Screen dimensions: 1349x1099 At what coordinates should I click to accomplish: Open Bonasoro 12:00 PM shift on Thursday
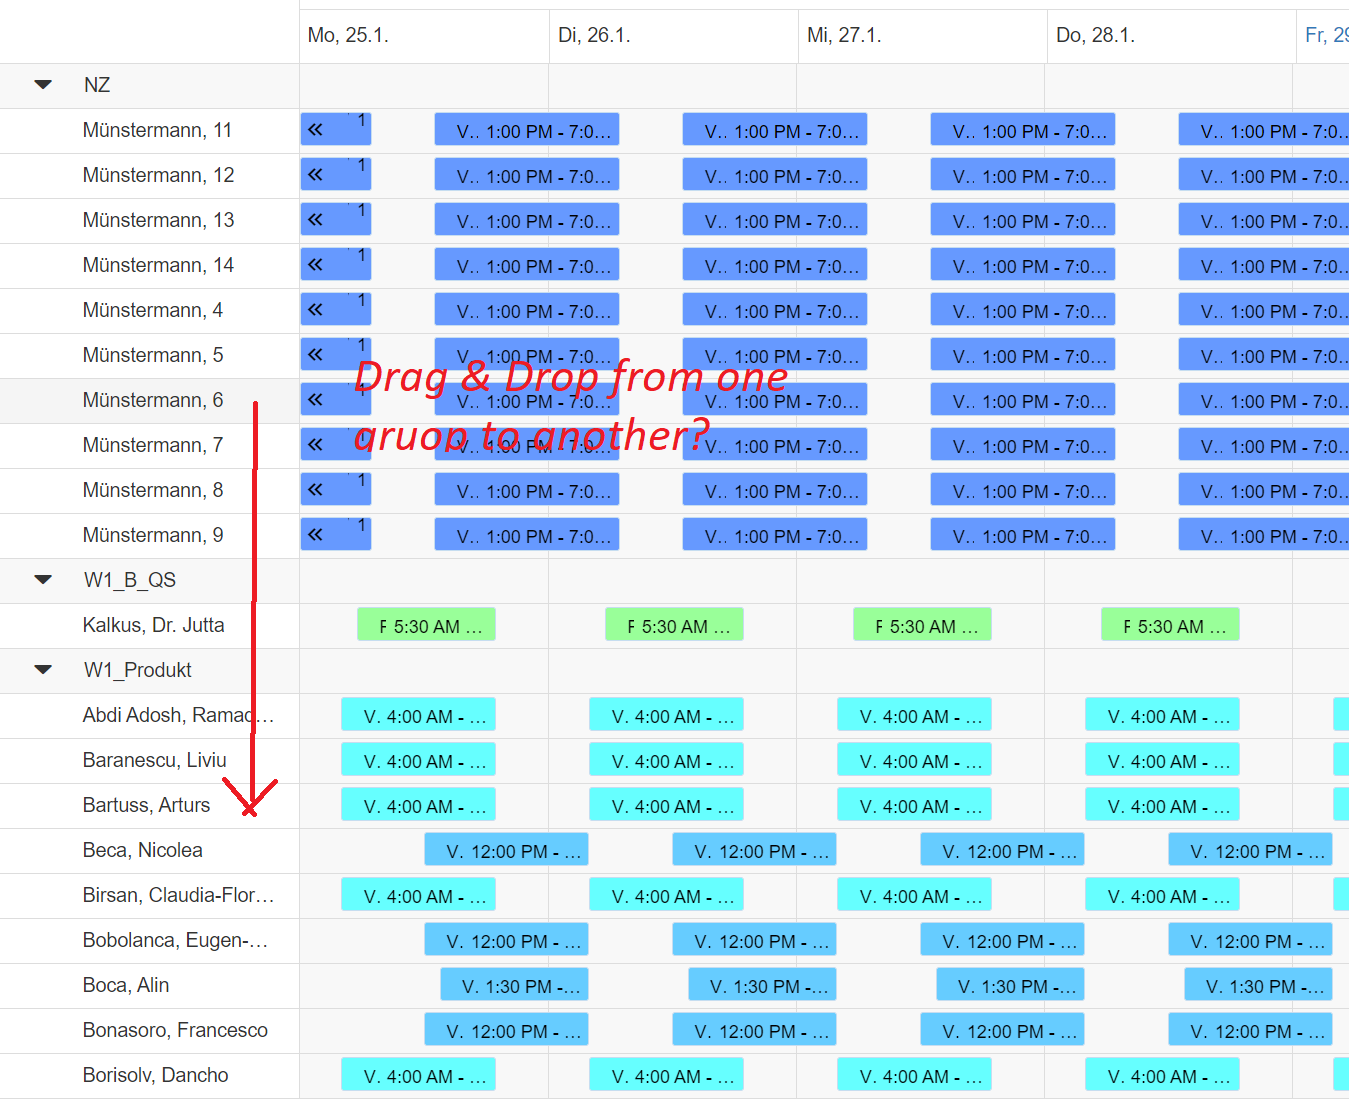1250,1031
